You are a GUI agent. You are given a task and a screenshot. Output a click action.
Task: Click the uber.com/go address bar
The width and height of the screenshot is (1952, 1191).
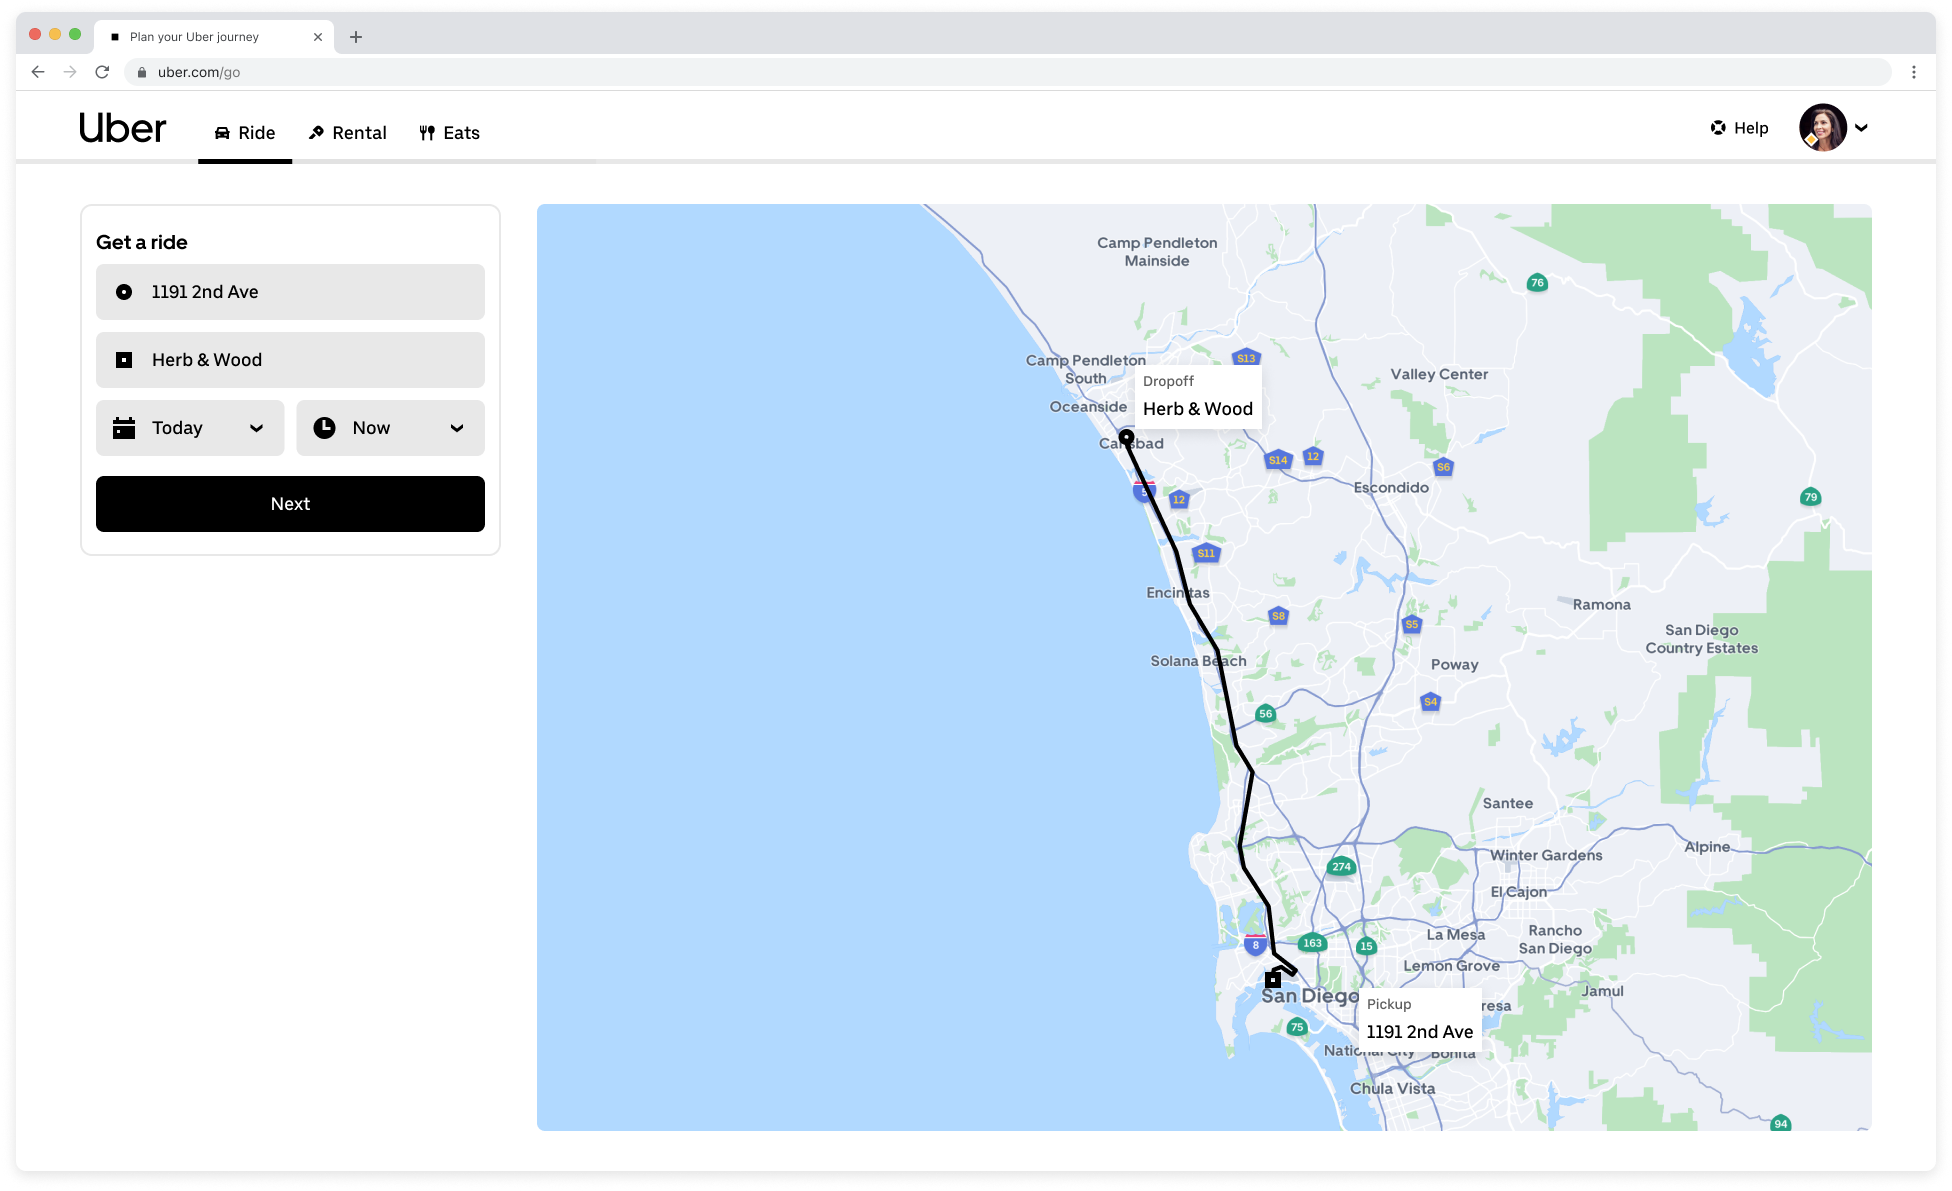point(1008,72)
